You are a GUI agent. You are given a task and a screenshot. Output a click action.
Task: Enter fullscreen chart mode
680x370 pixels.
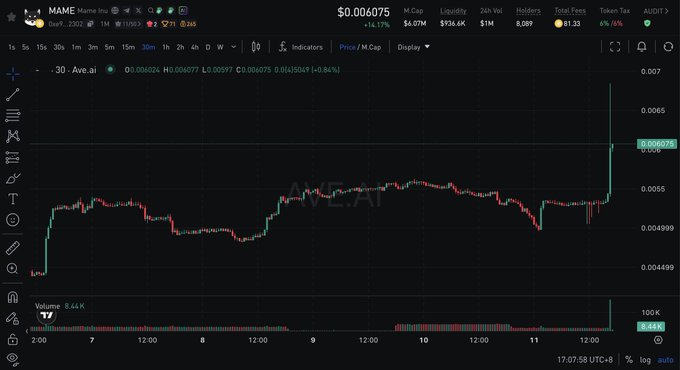(615, 47)
